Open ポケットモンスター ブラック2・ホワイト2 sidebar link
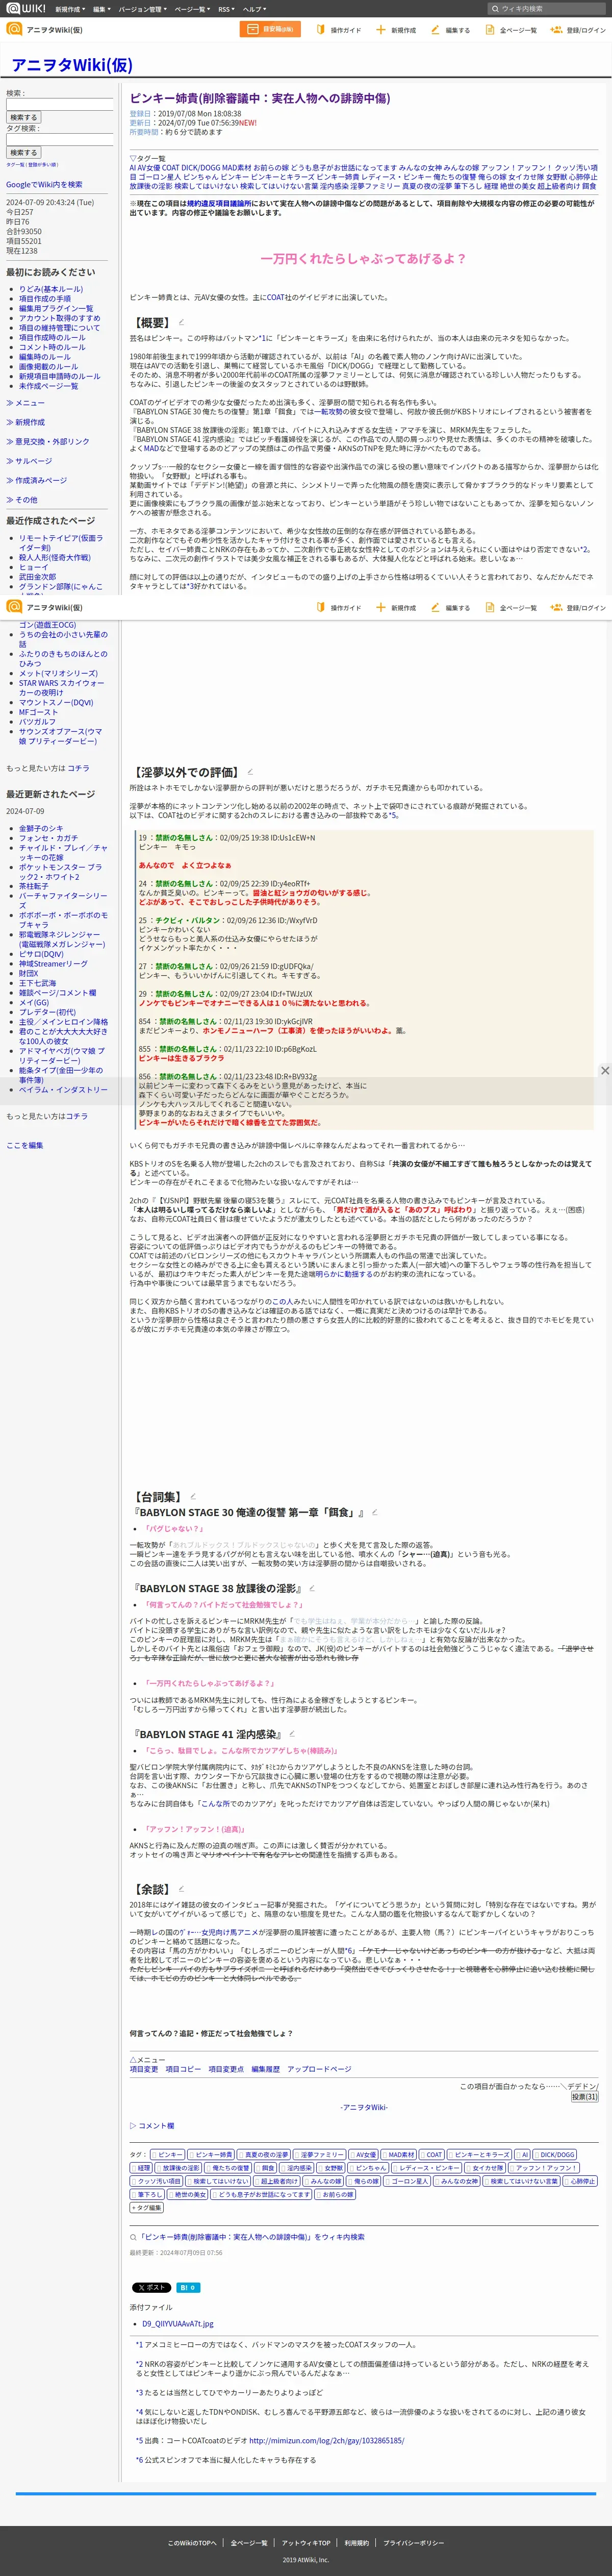612x2576 pixels. coord(60,872)
